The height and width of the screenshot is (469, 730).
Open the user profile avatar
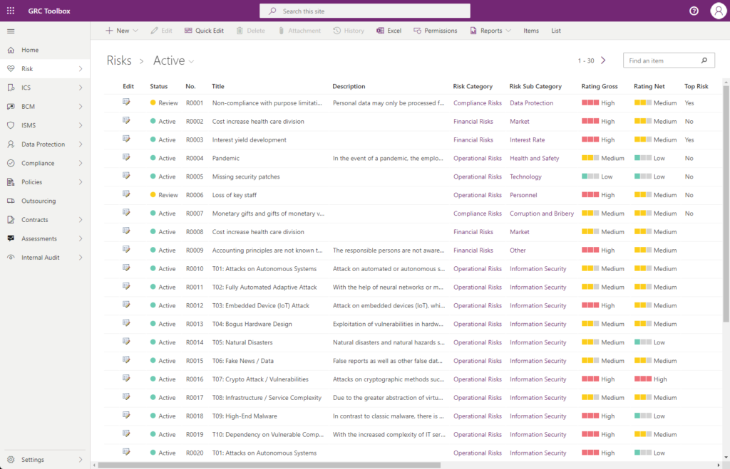718,11
